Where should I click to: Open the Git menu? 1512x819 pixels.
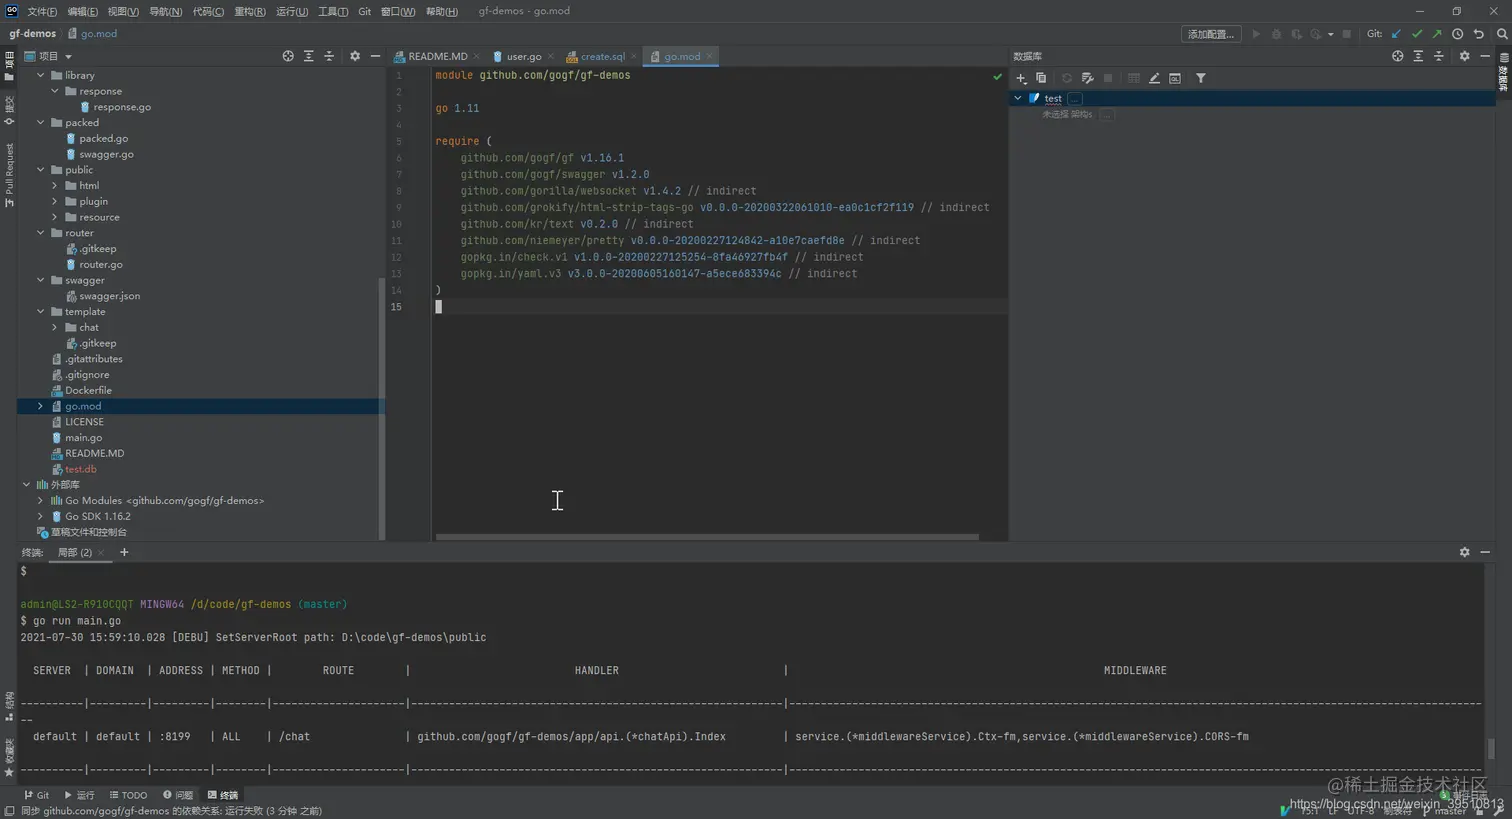pos(364,11)
